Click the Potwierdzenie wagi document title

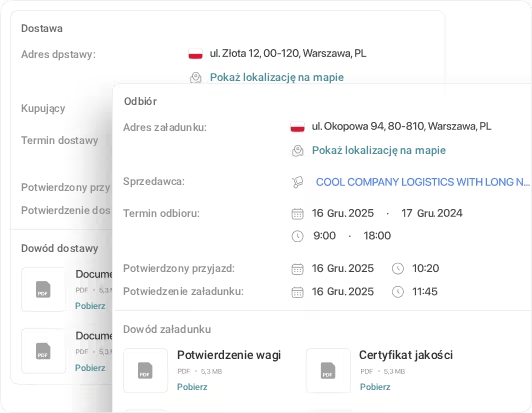coord(229,355)
